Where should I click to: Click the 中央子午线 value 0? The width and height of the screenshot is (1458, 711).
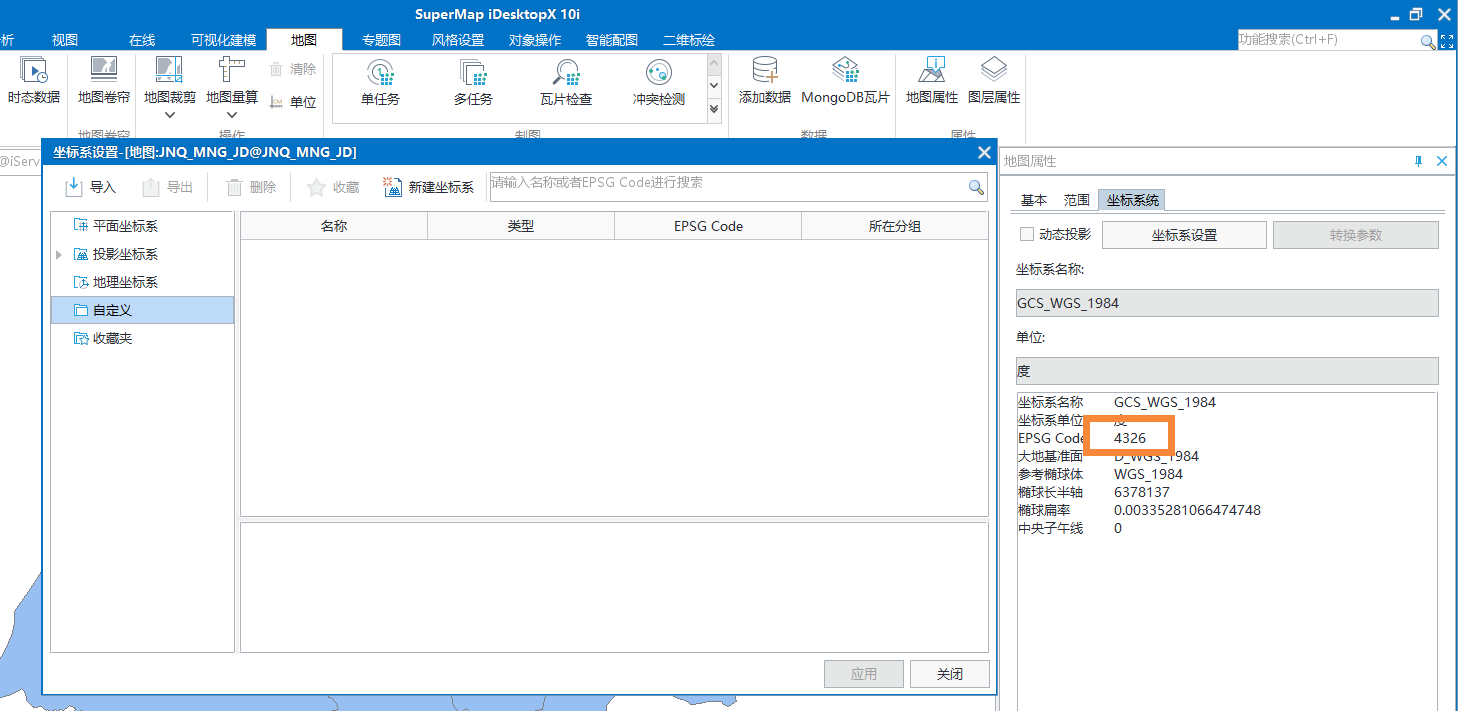point(1118,528)
